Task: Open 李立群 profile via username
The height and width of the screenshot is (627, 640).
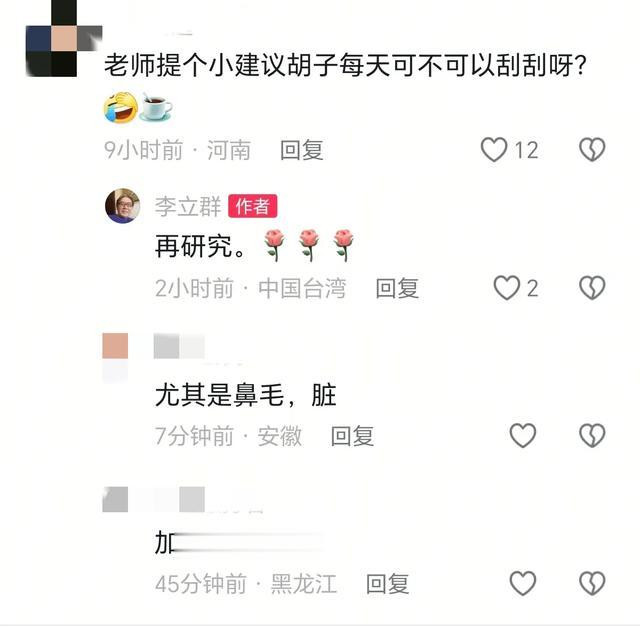Action: (x=188, y=206)
